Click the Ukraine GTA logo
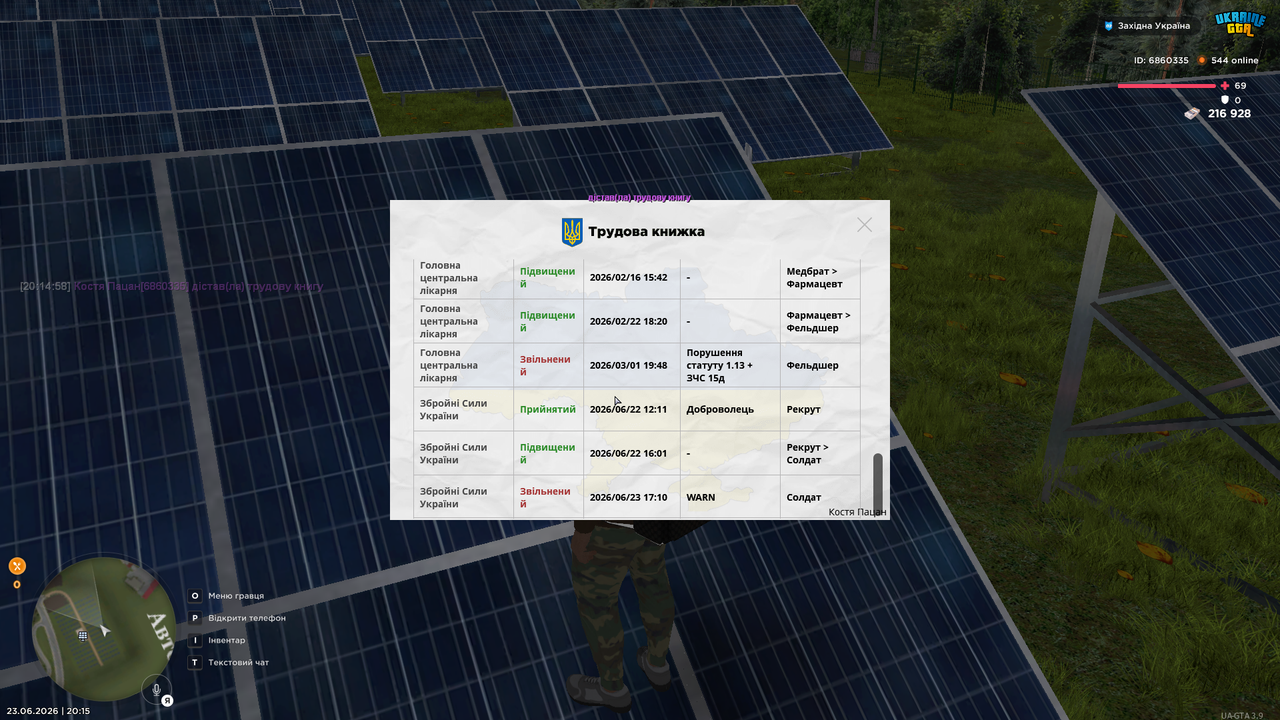Viewport: 1280px width, 720px height. (1240, 24)
